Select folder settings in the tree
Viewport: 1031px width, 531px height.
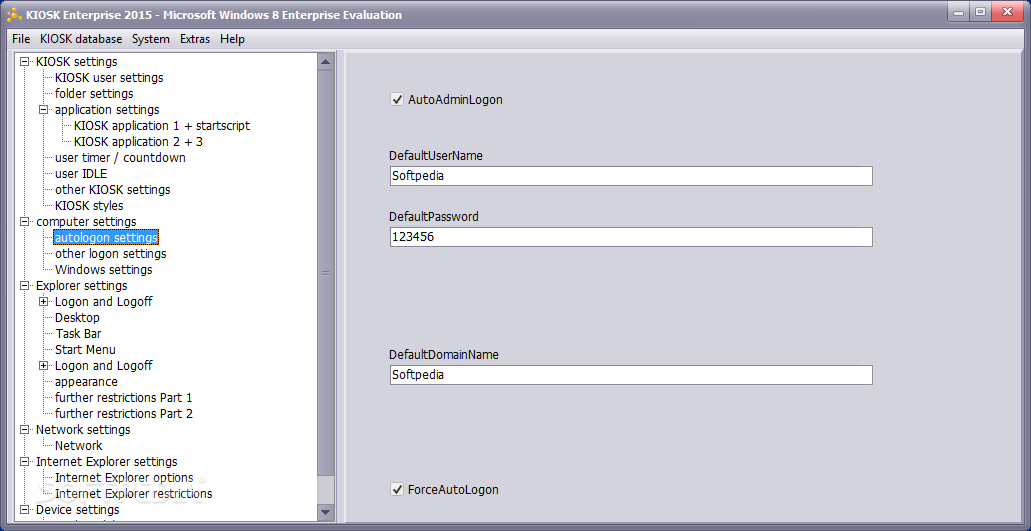(x=94, y=94)
